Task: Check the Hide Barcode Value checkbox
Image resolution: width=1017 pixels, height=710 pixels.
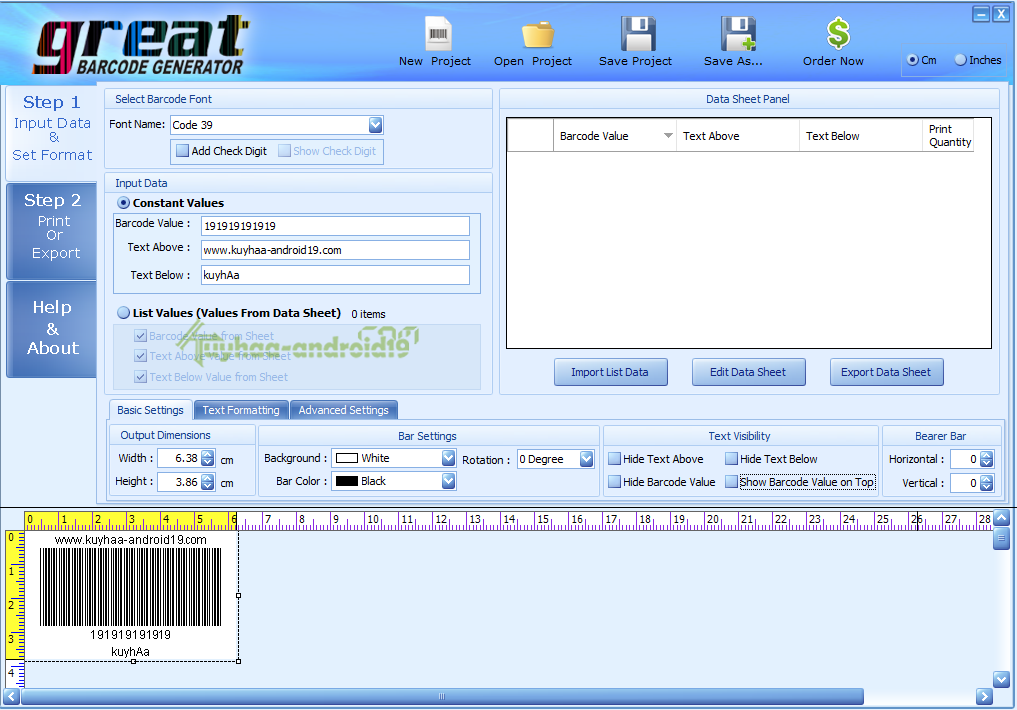Action: [x=615, y=482]
